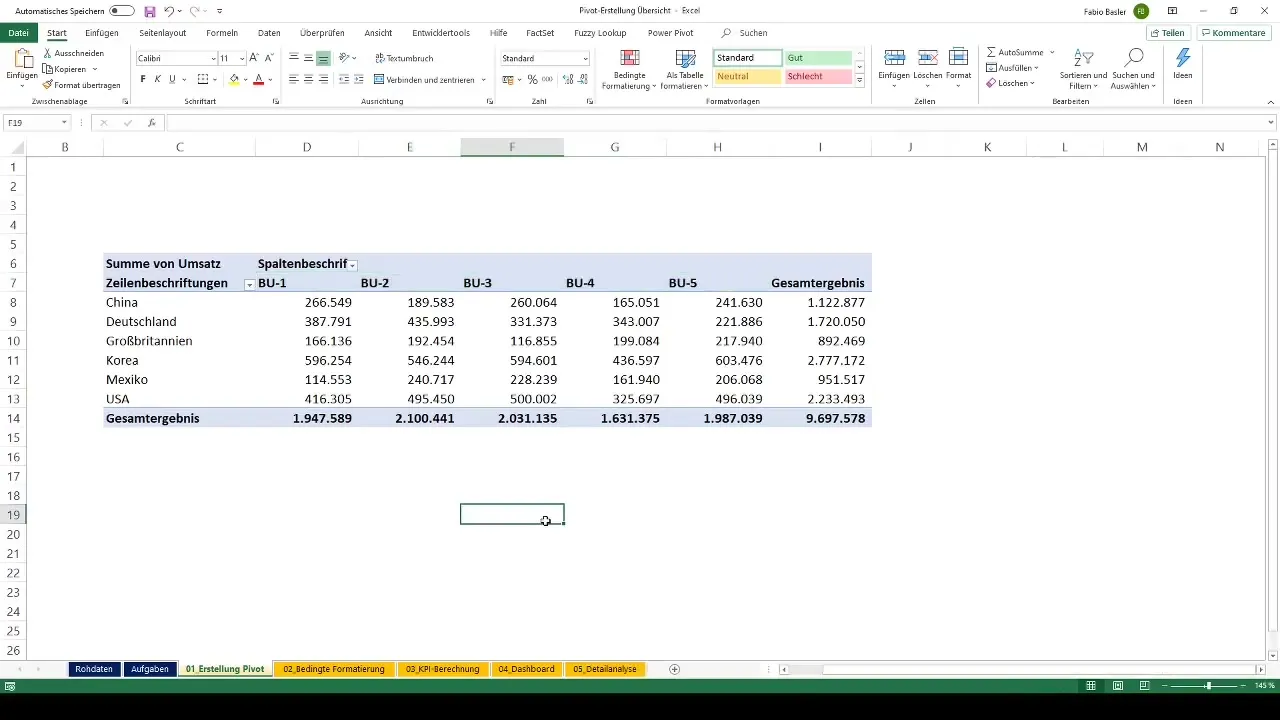1280x720 pixels.
Task: Apply thousands separator (000) icon
Action: point(547,79)
